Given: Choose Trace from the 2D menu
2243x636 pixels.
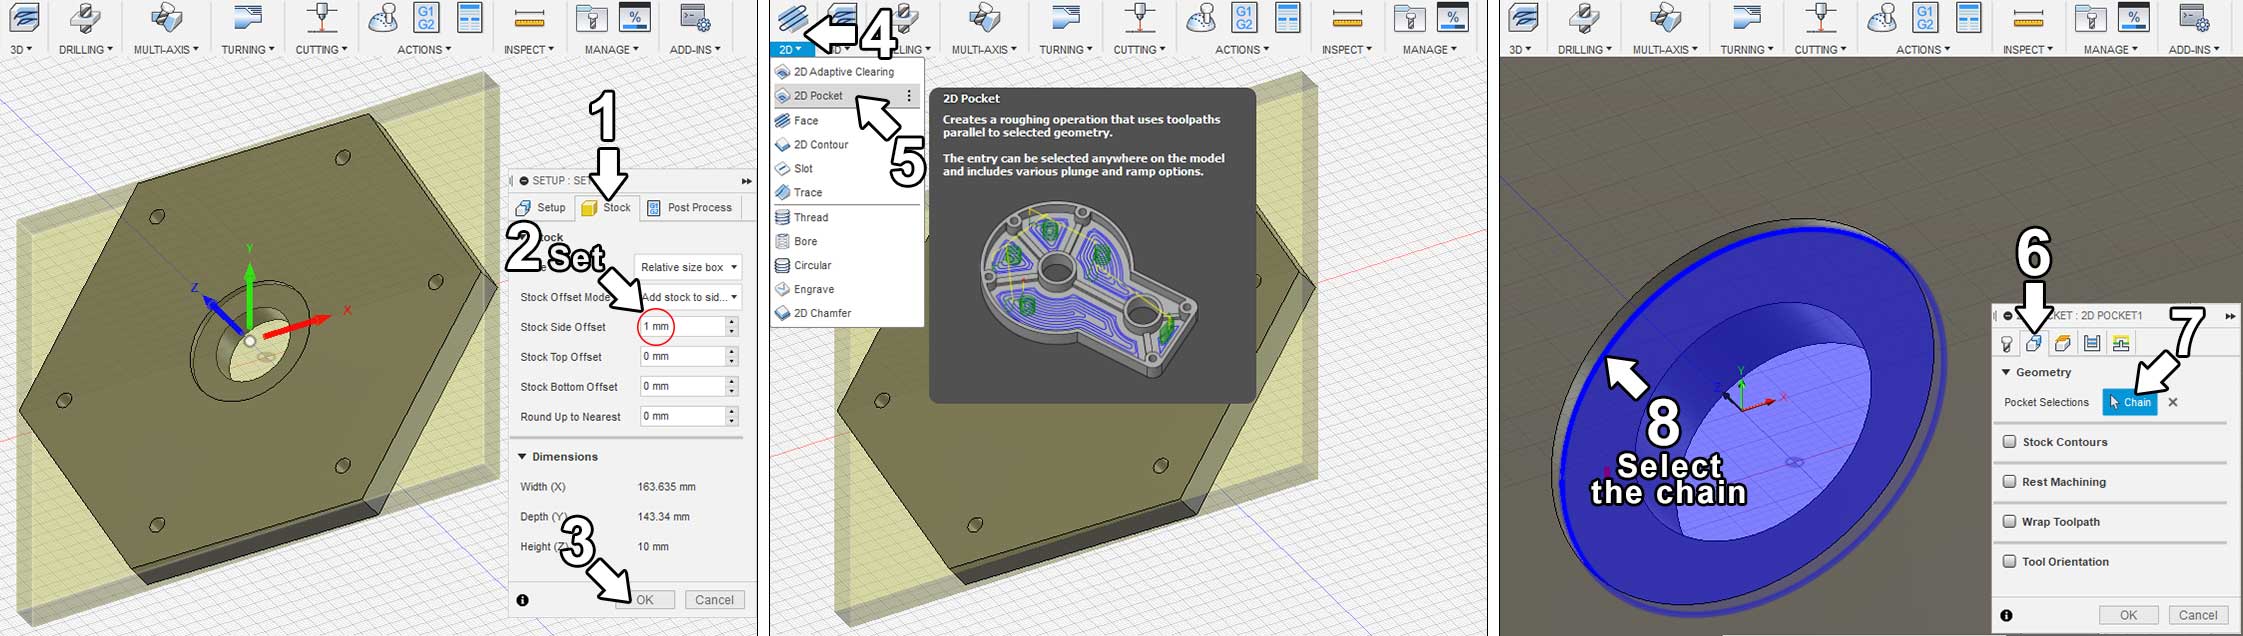Looking at the screenshot, I should (x=846, y=192).
